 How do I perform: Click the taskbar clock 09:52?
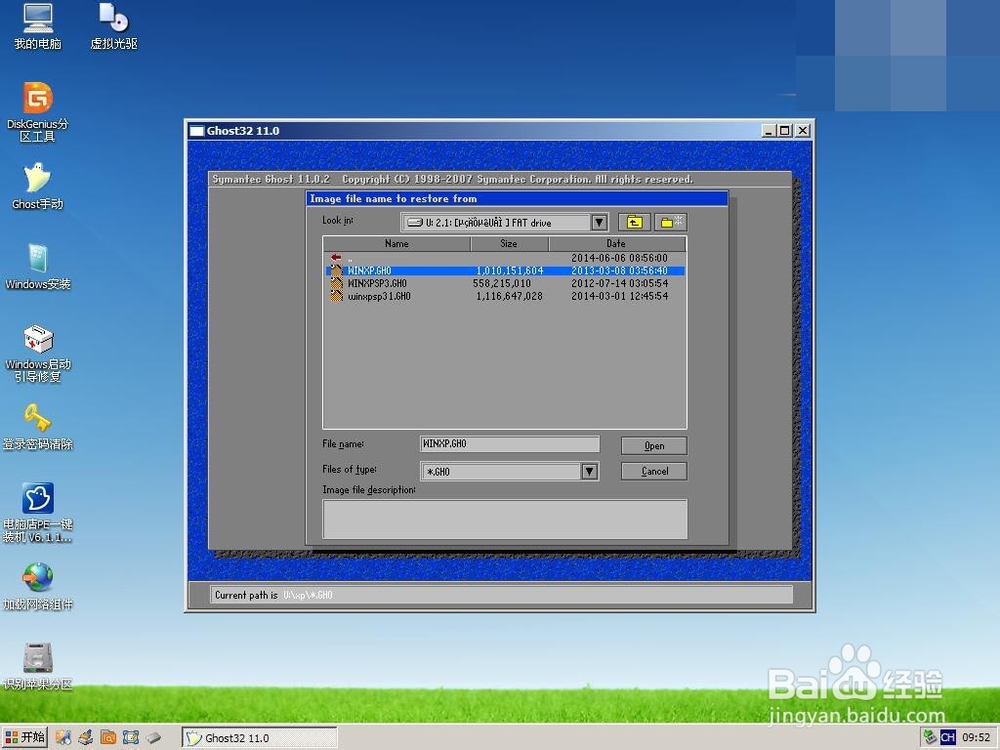coord(976,737)
